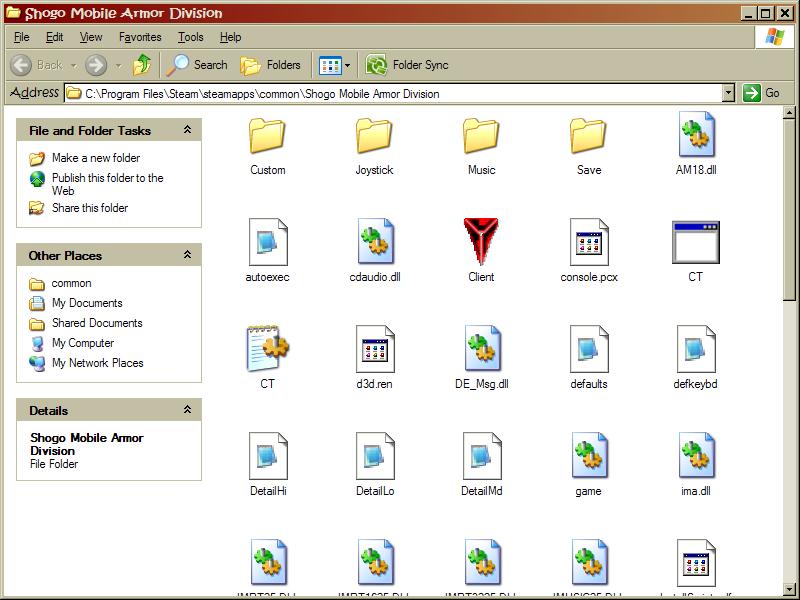Click the vertical scrollbar thumb
800x600 pixels.
[789, 210]
